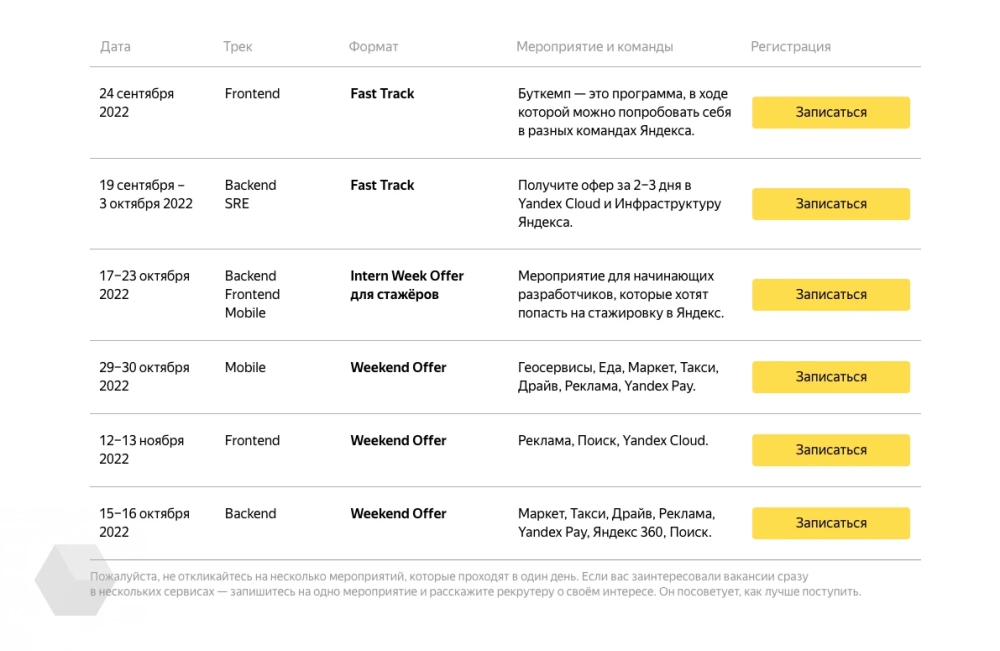The image size is (1000, 651).
Task: Sign up for the Mobile Weekend Offer
Action: tap(830, 377)
